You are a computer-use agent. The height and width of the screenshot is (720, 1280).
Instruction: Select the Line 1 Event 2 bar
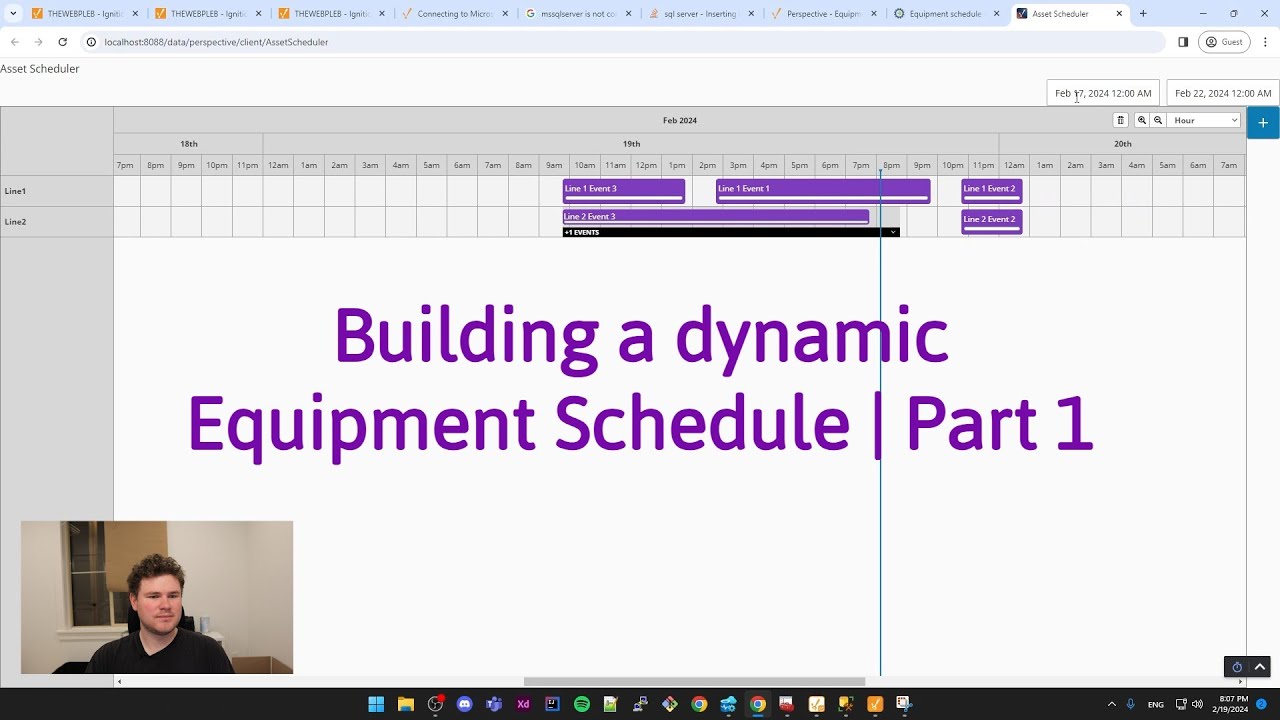pos(992,191)
